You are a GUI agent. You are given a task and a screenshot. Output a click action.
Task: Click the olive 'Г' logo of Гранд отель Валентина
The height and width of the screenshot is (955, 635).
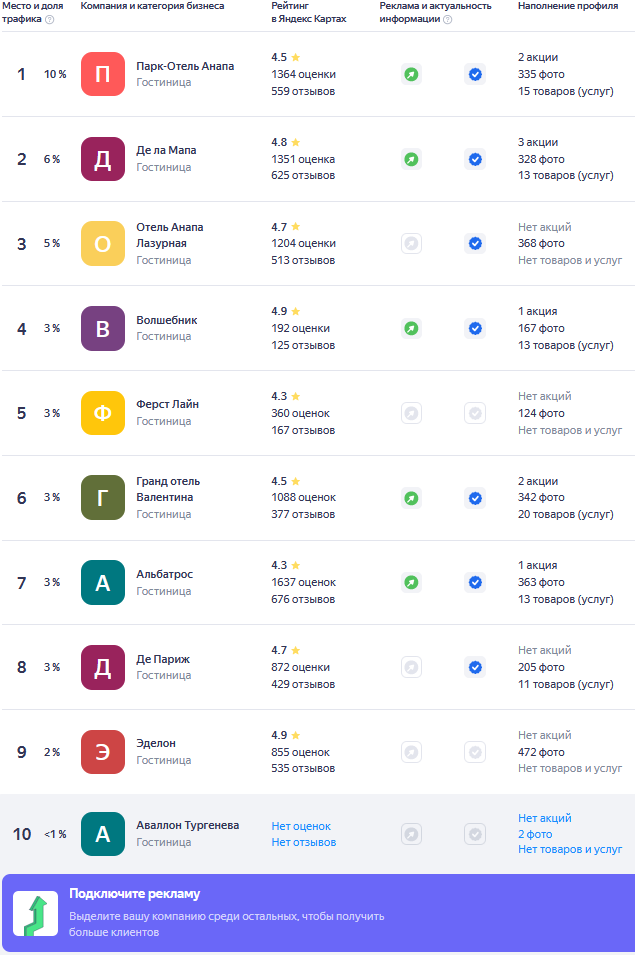103,498
